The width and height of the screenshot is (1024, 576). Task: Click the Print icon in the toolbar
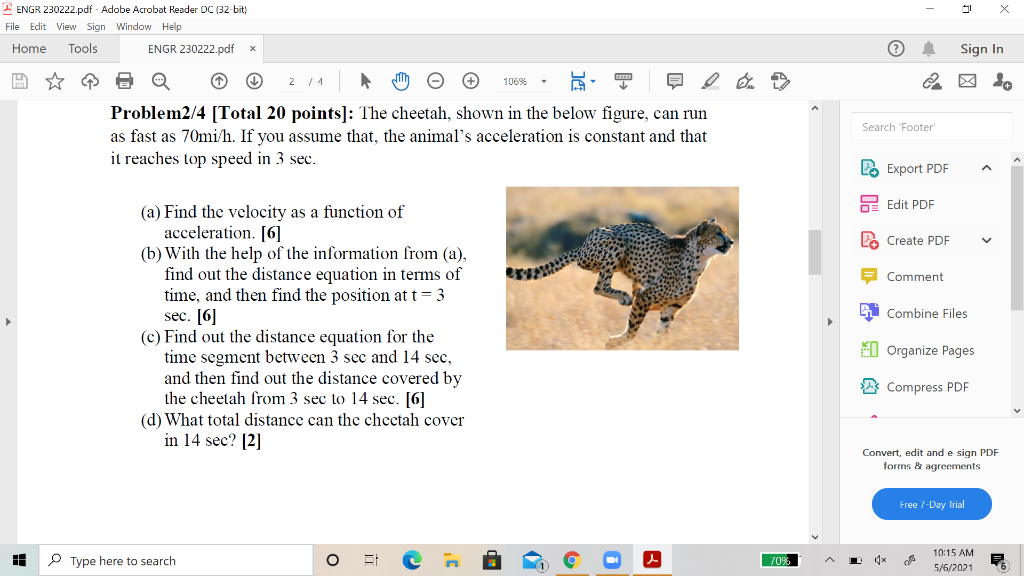tap(124, 81)
